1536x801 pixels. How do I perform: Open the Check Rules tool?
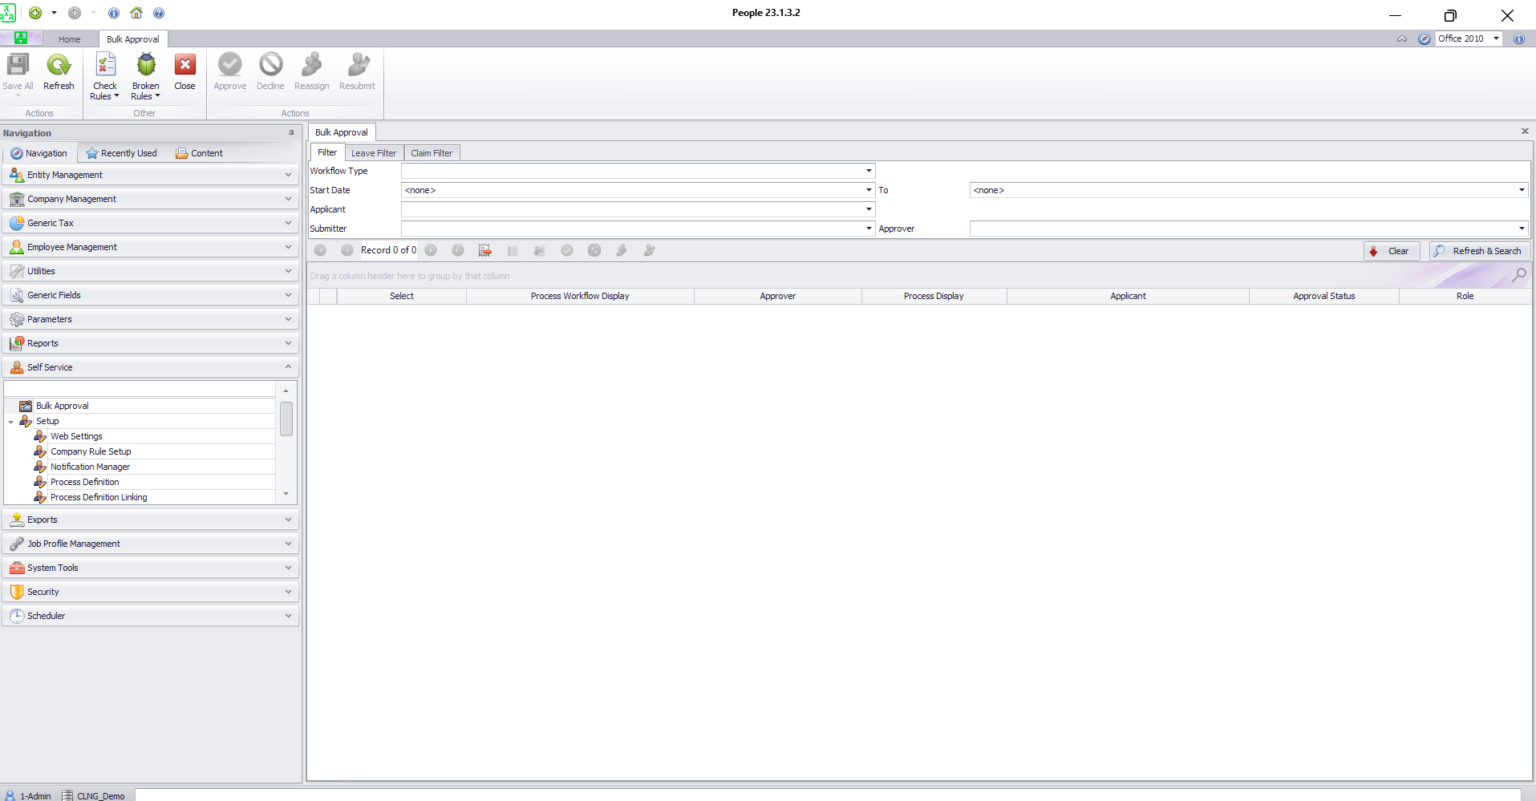tap(104, 70)
